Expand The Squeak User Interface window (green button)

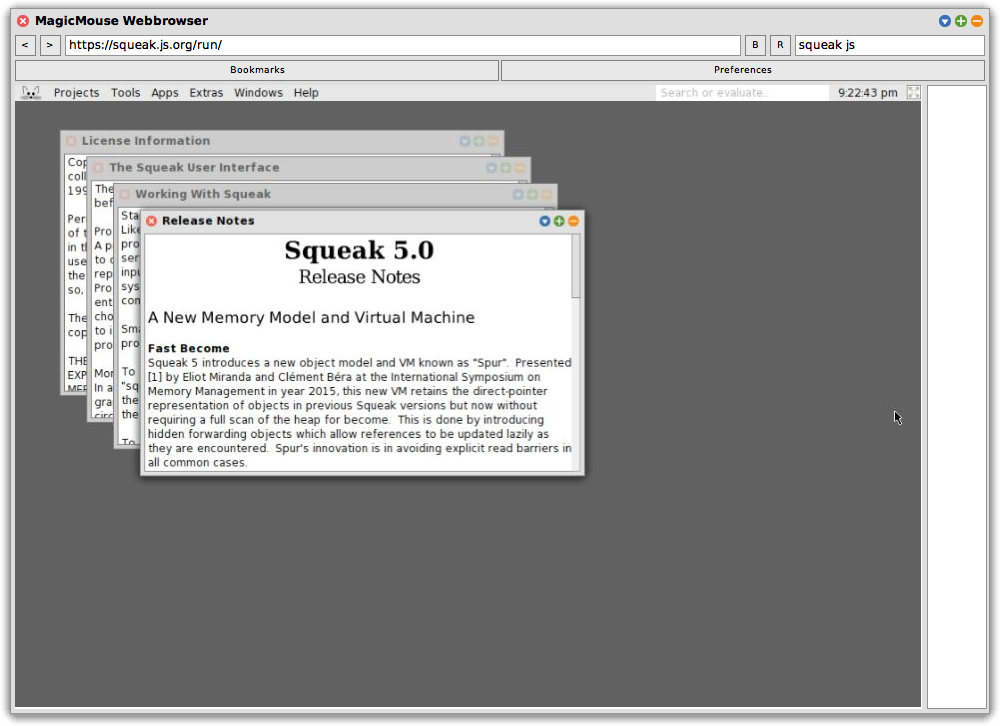pyautogui.click(x=505, y=168)
